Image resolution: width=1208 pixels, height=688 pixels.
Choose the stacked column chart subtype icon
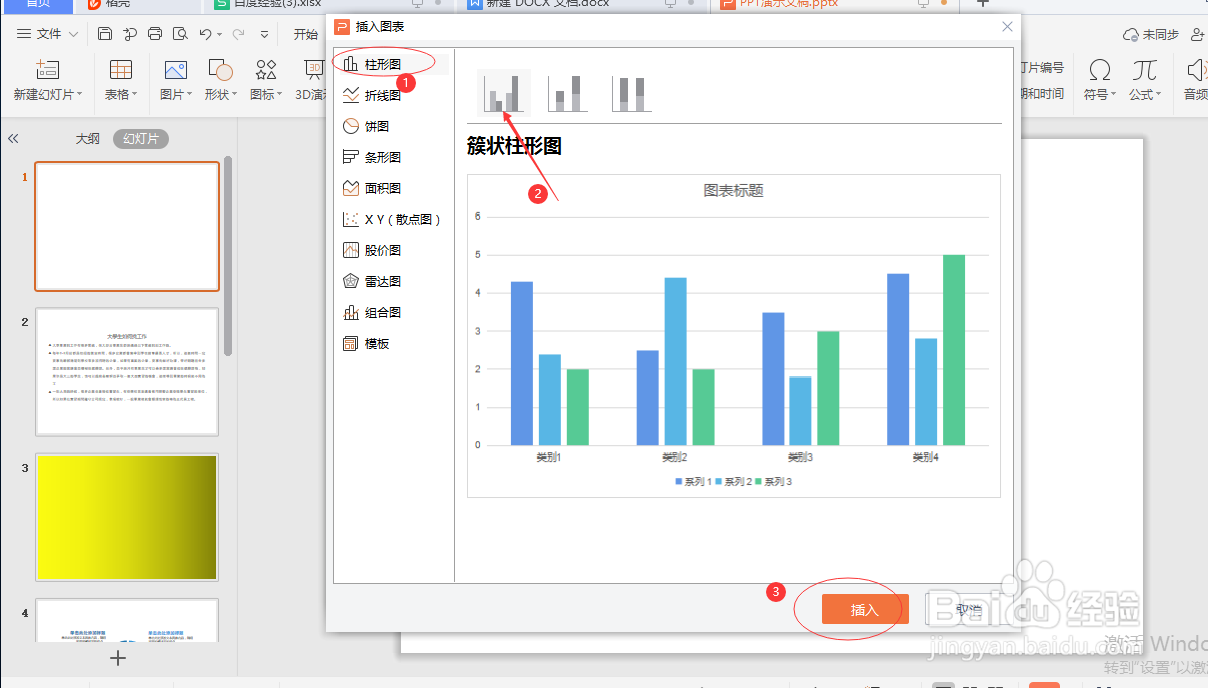click(x=567, y=93)
